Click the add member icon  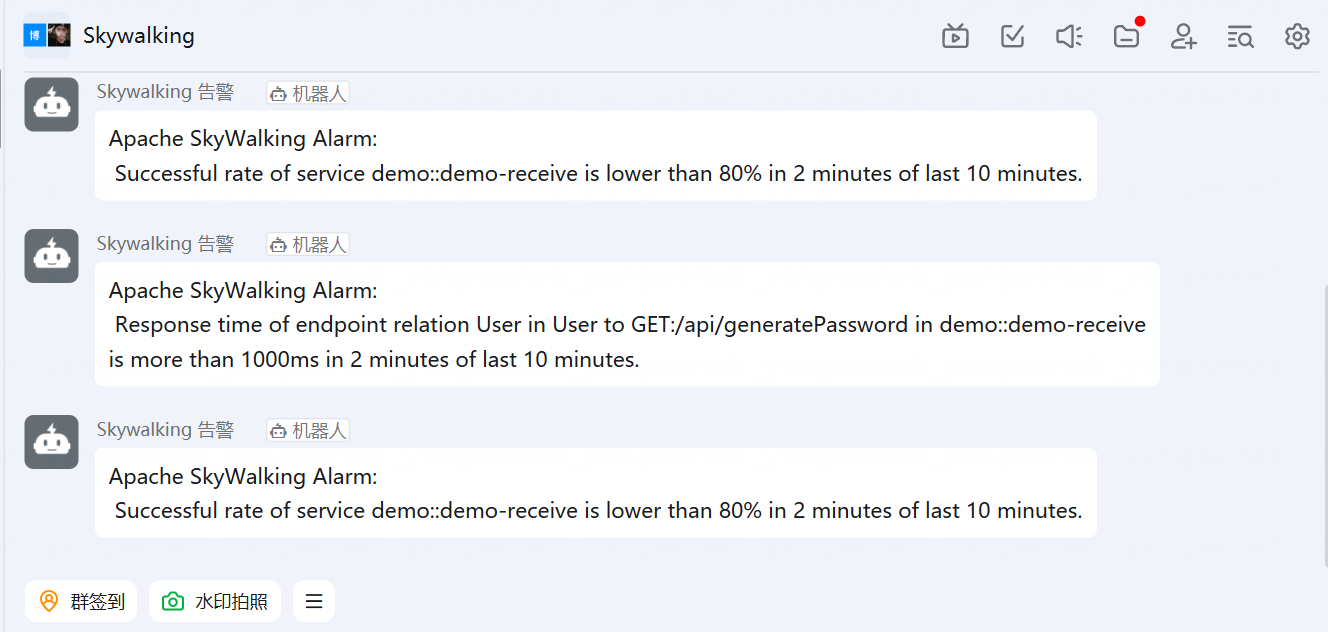[x=1184, y=37]
